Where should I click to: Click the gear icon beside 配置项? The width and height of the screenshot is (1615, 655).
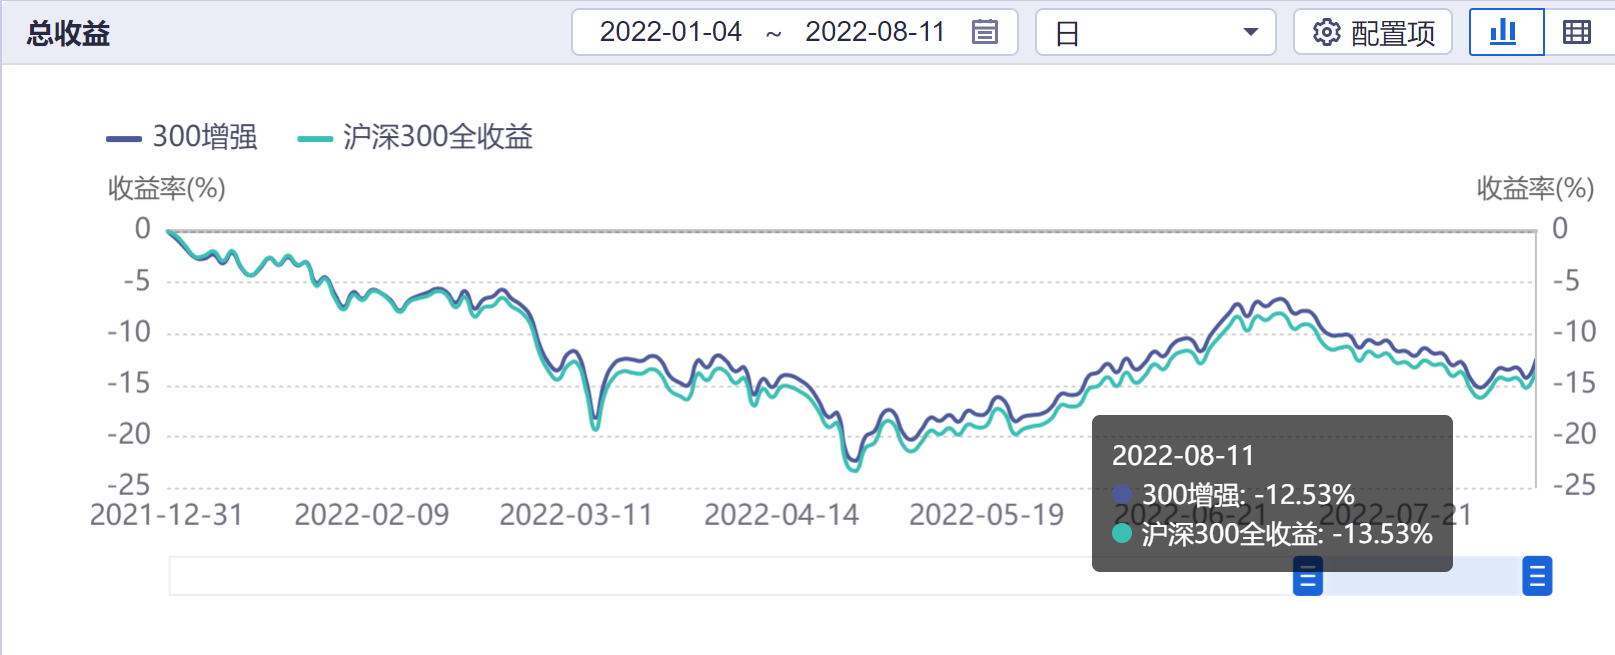coord(1326,32)
